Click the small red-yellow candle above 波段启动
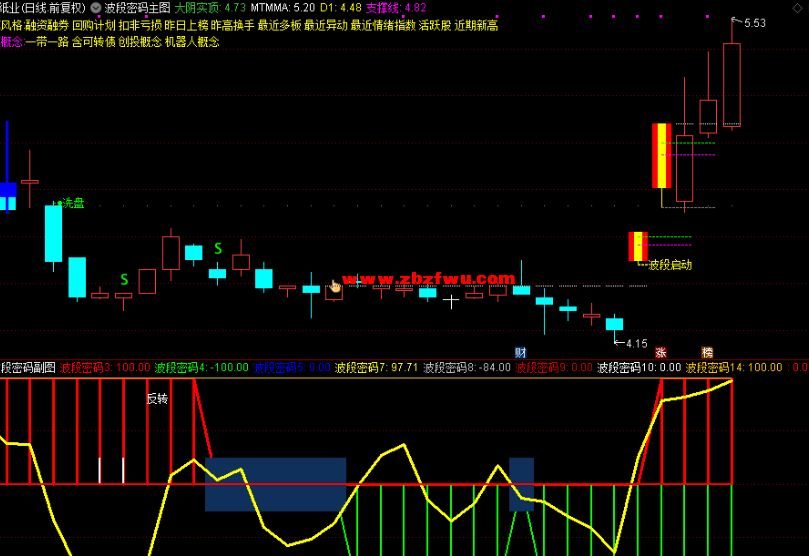This screenshot has height=556, width=809. [x=638, y=247]
